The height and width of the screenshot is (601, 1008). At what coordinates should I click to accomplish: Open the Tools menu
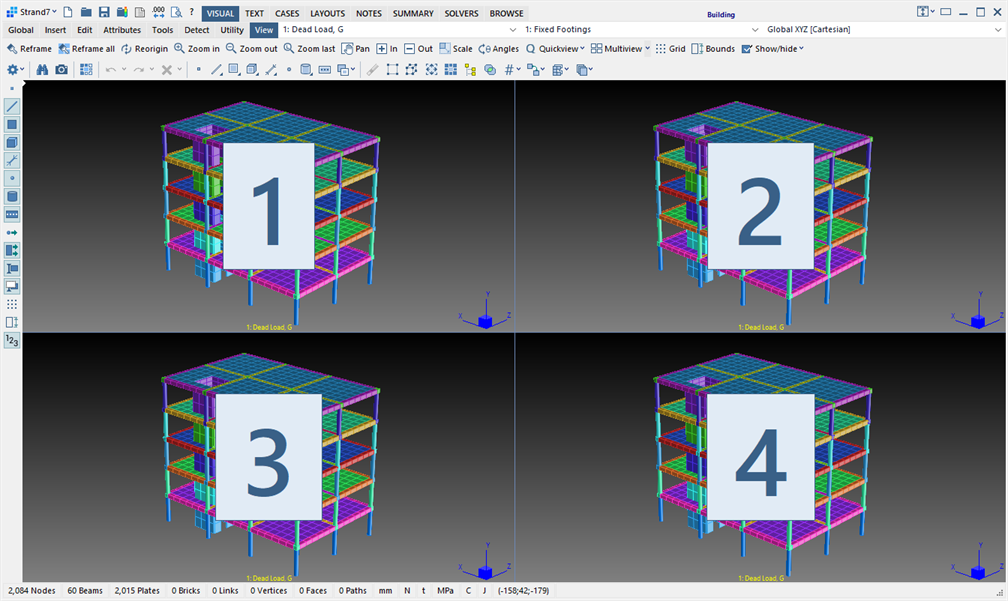coord(163,30)
